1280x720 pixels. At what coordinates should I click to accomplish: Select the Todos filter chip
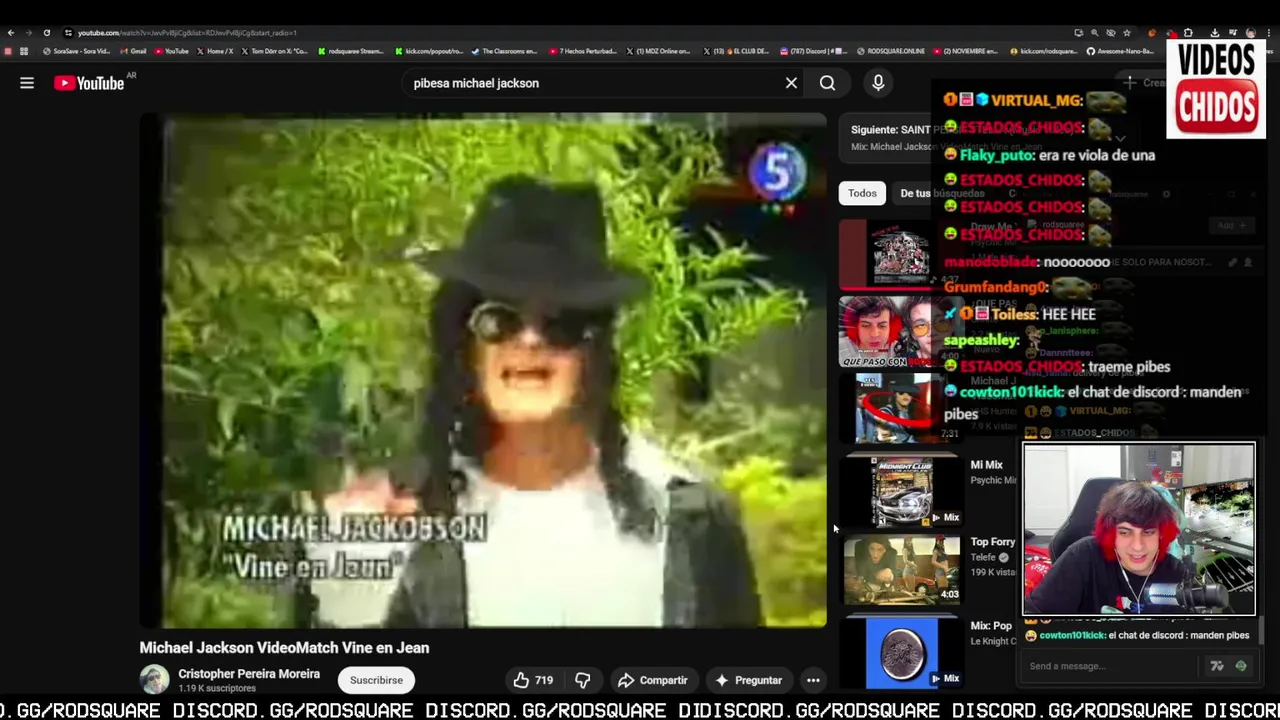pyautogui.click(x=862, y=193)
